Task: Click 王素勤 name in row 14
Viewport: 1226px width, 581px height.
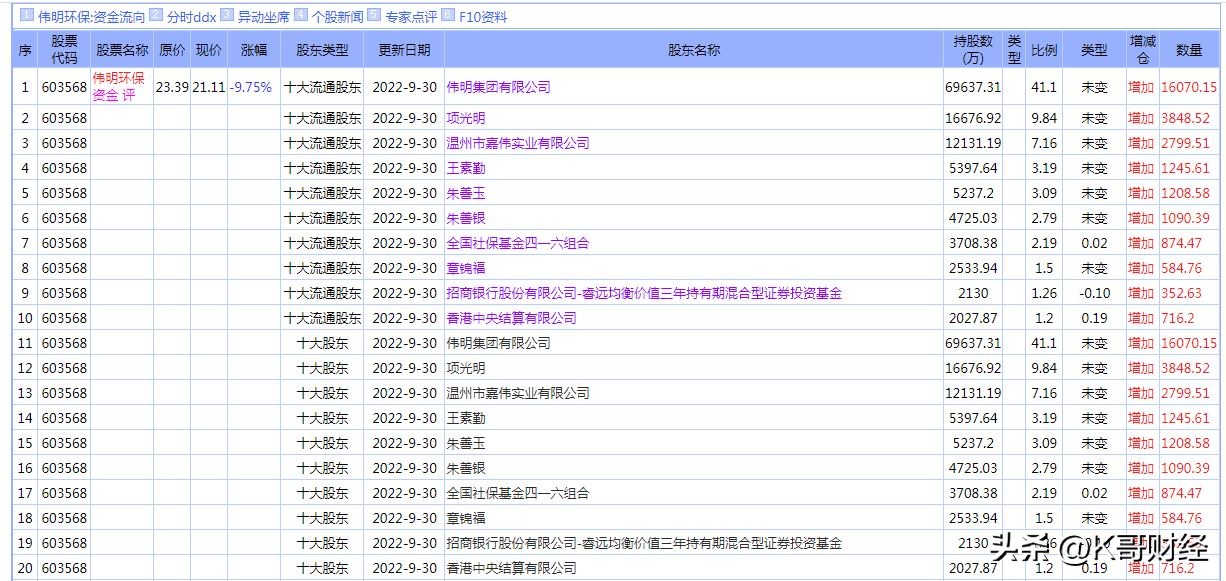Action: click(x=465, y=418)
